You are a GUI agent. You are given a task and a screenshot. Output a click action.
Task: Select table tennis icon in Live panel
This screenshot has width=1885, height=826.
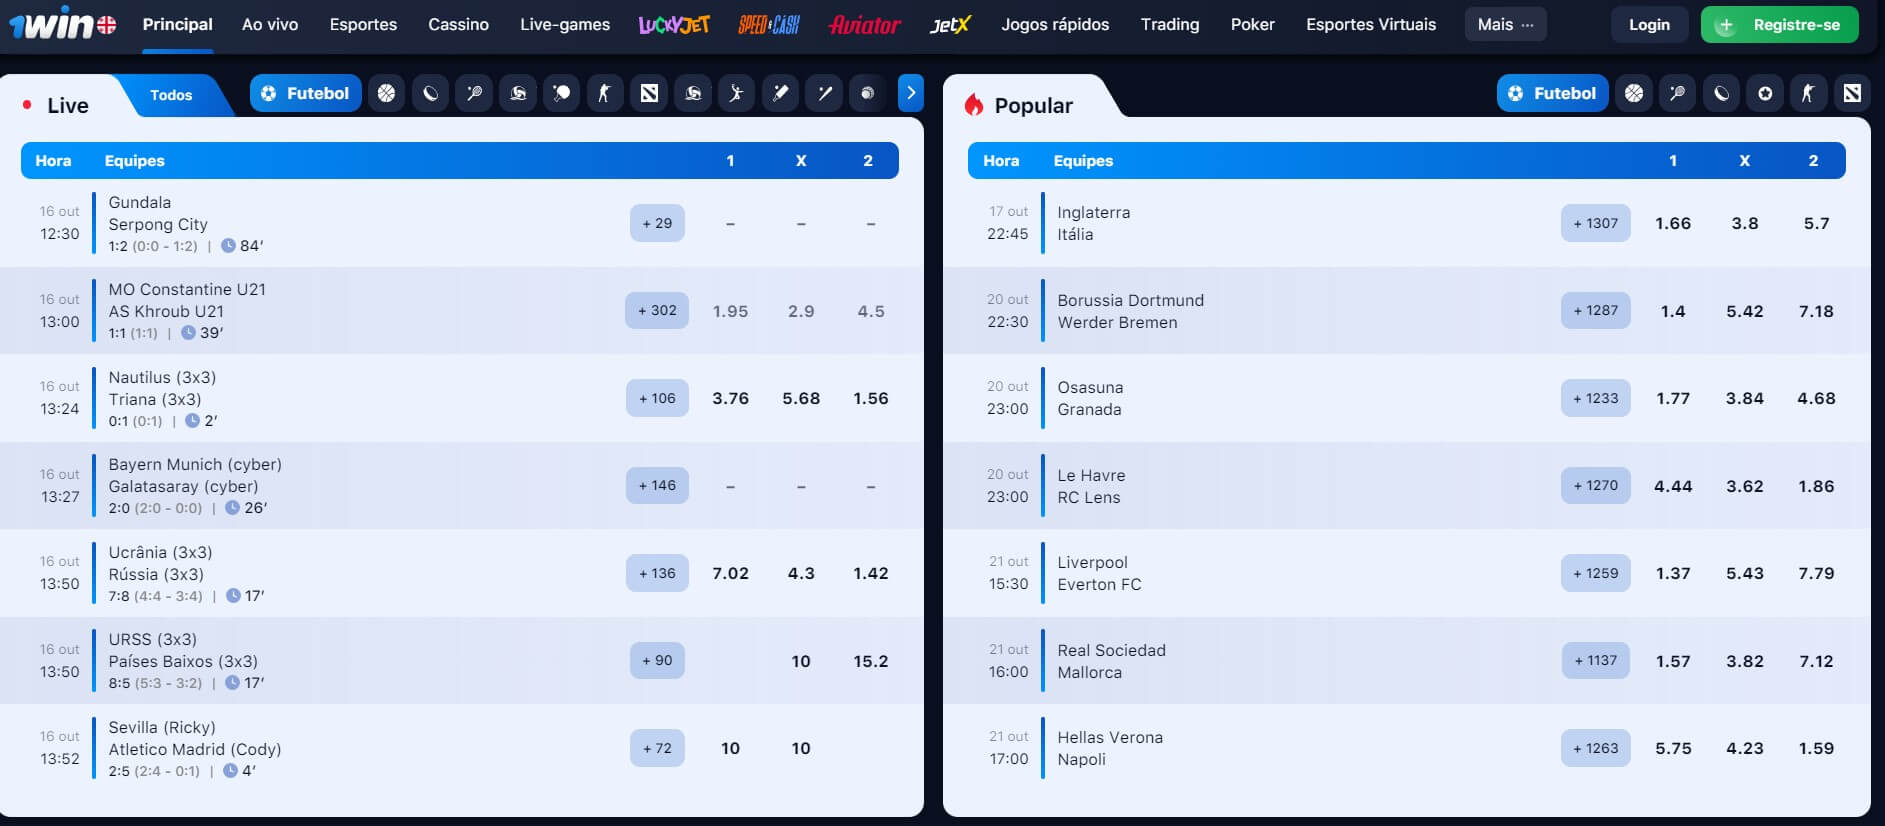(561, 93)
